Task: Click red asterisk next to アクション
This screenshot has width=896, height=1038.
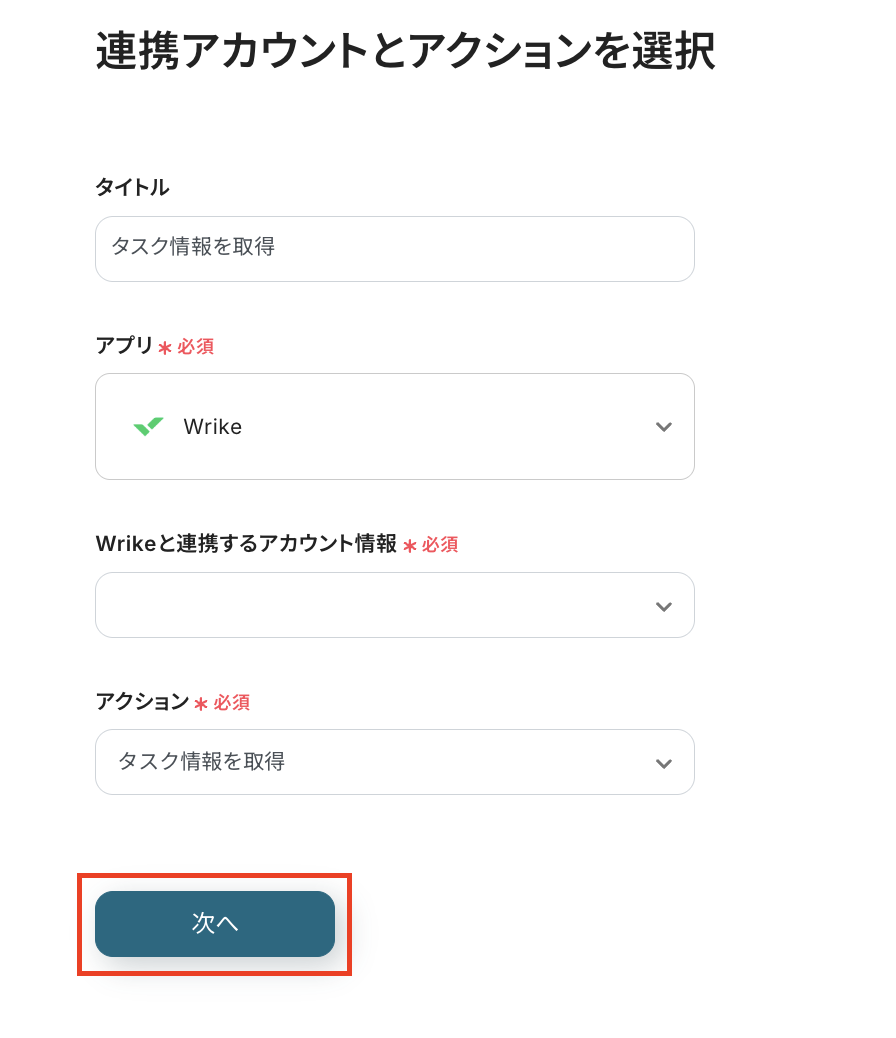Action: (201, 704)
